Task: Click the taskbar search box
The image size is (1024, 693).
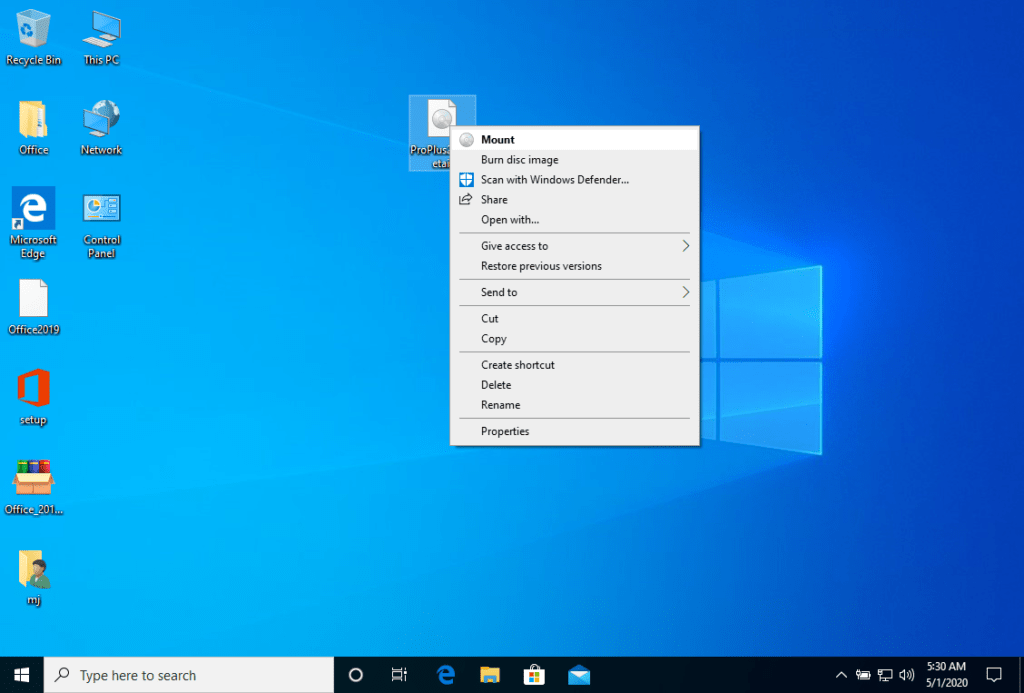Action: [190, 675]
